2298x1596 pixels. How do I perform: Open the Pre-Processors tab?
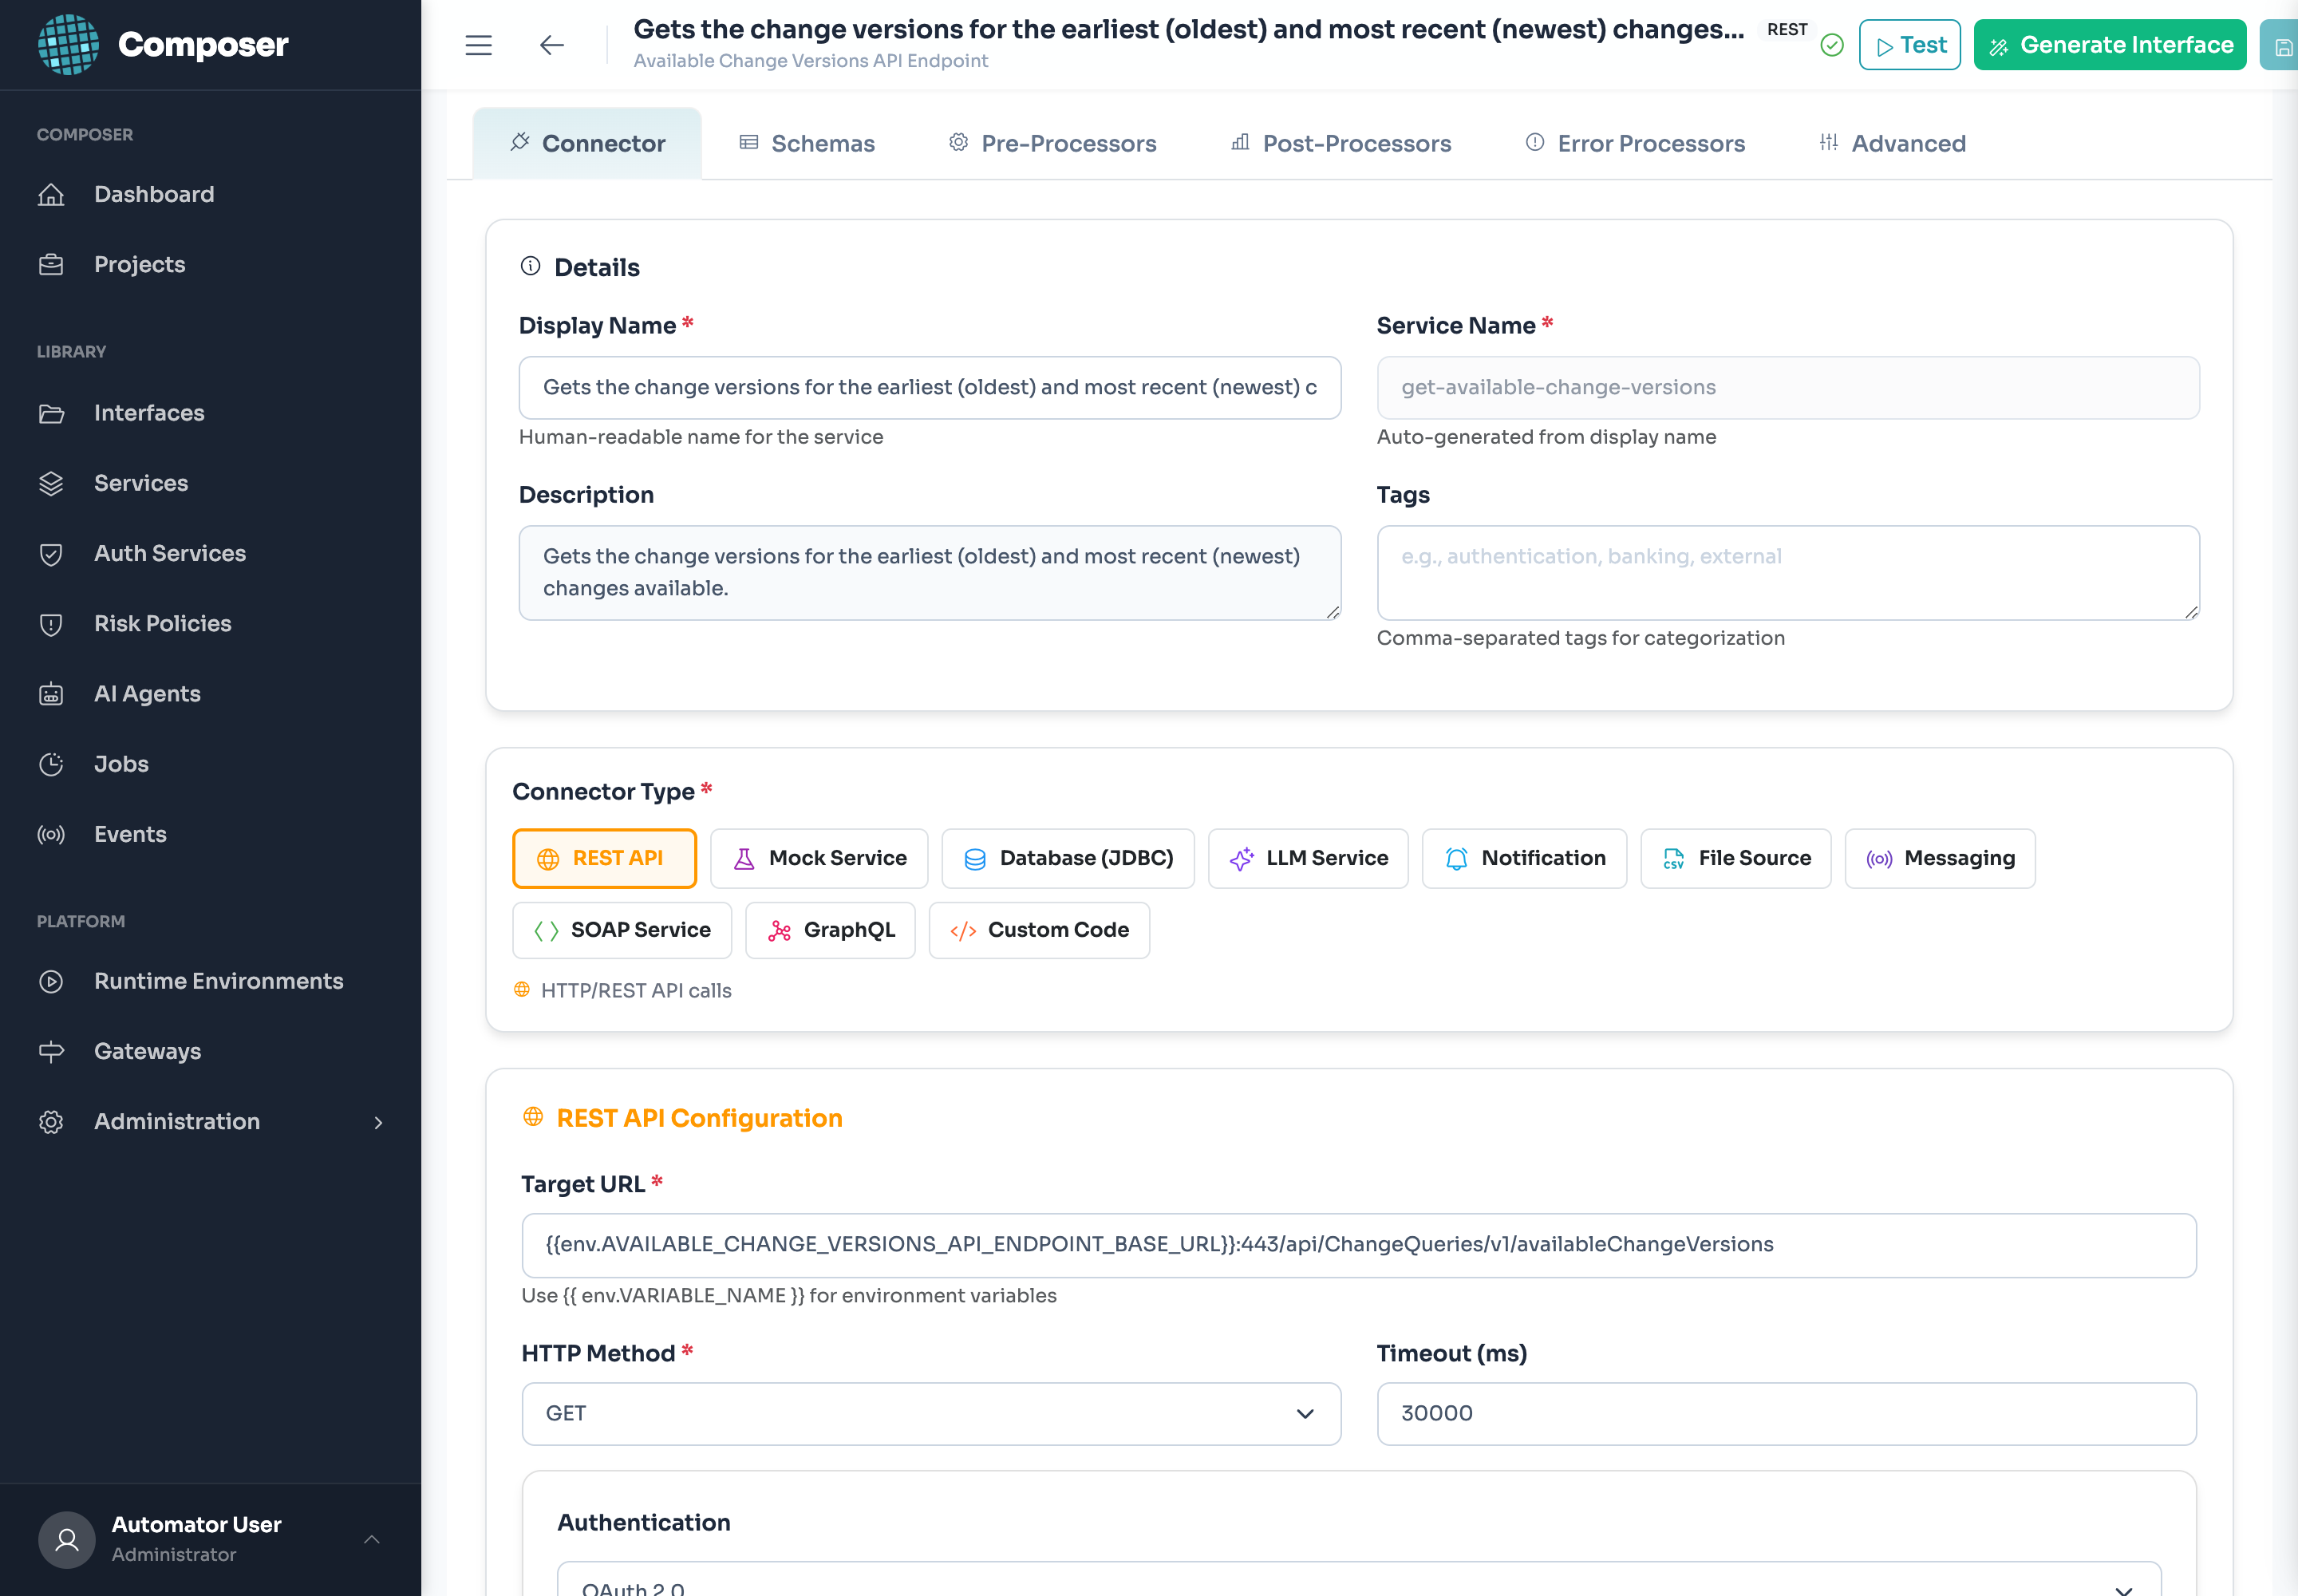(x=1052, y=143)
